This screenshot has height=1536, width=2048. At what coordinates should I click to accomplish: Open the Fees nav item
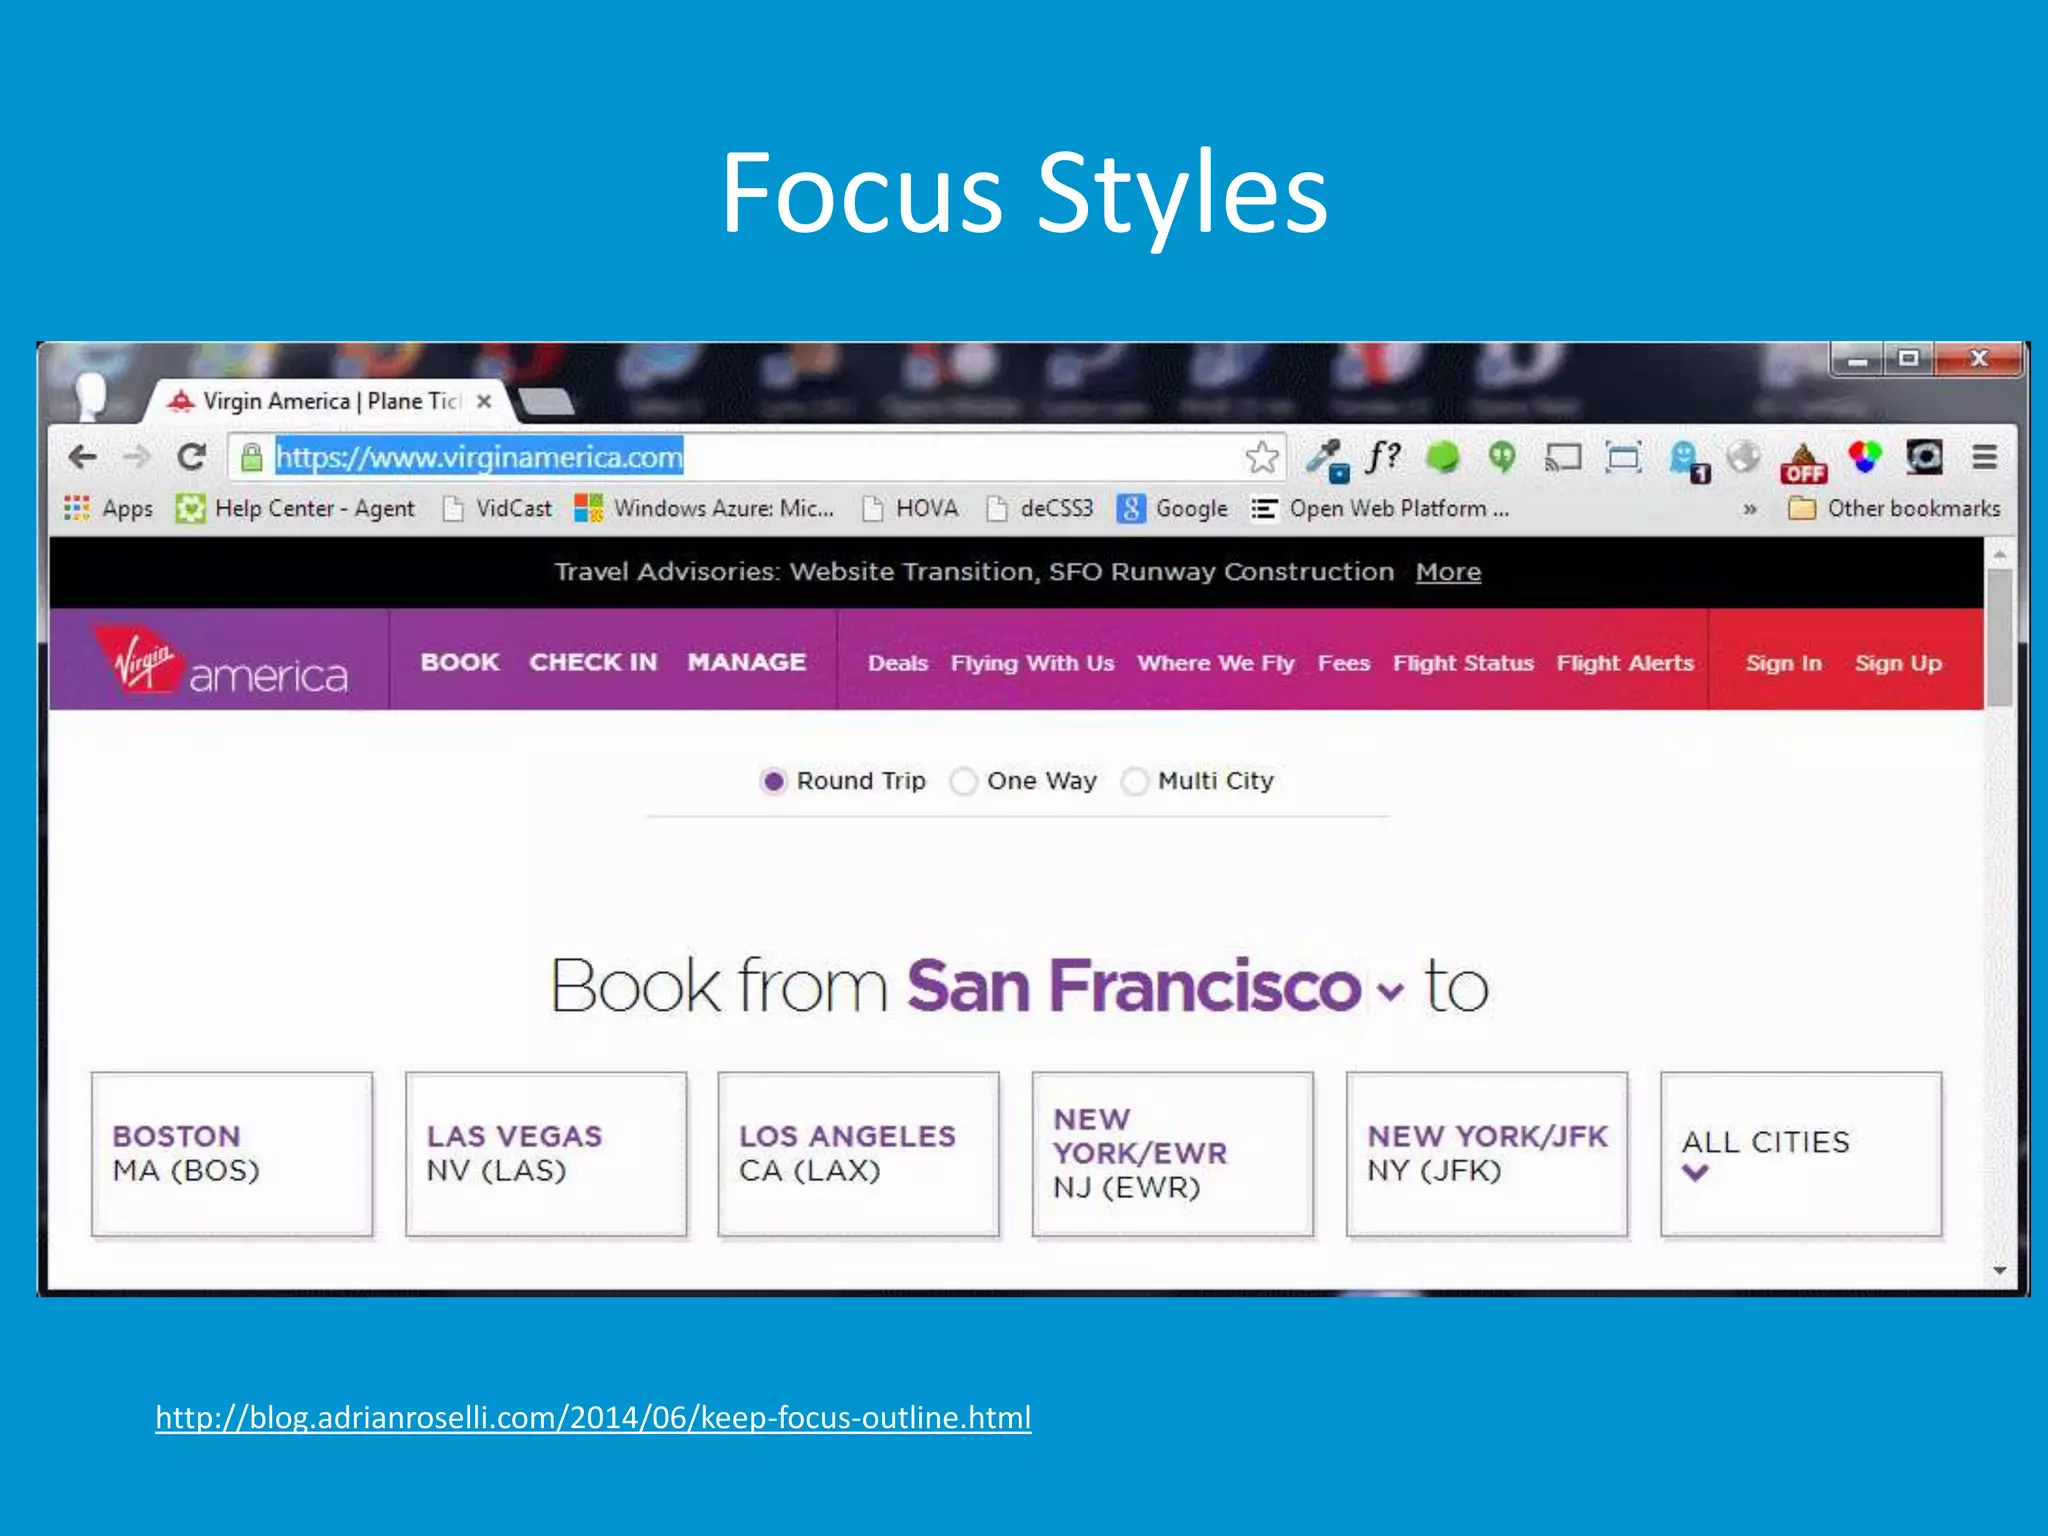click(1343, 663)
